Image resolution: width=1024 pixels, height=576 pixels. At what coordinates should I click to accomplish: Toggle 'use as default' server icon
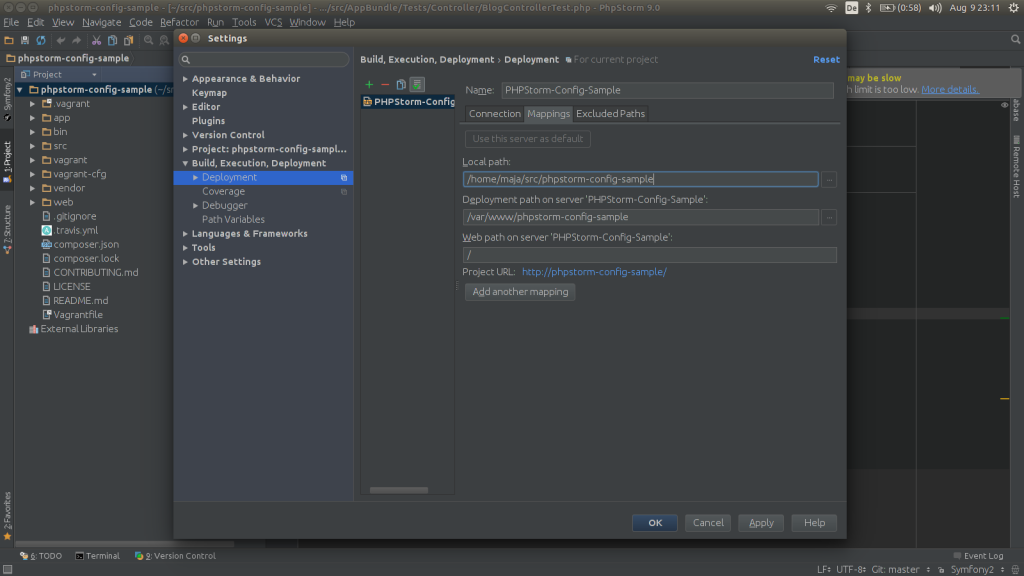coord(417,84)
